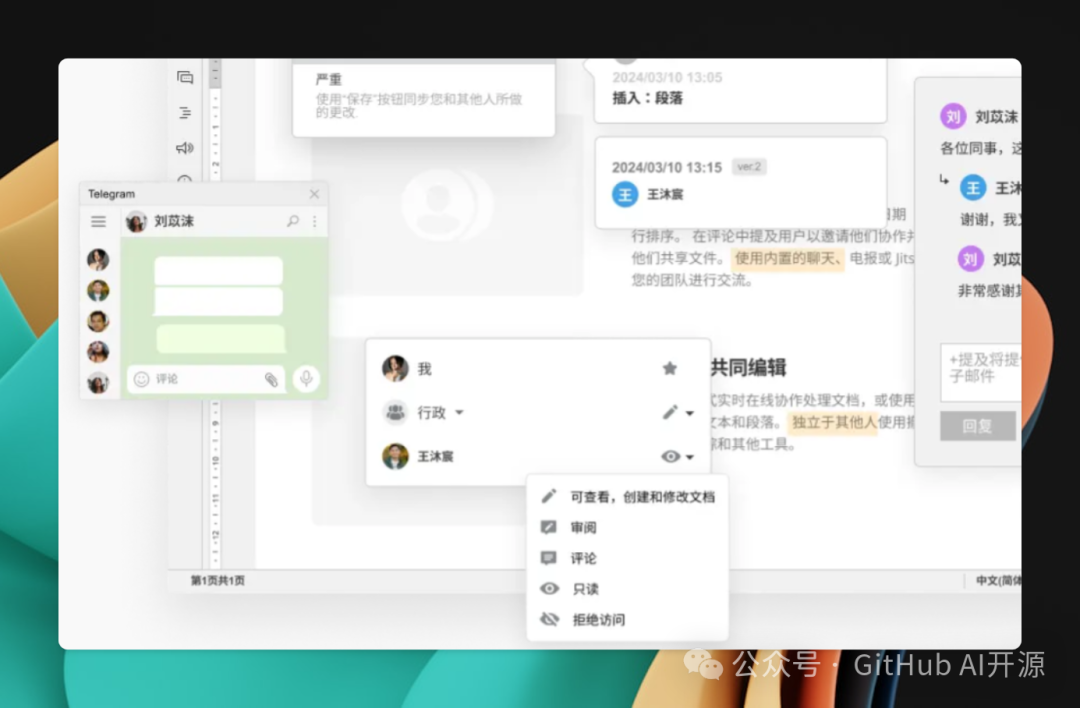The width and height of the screenshot is (1080, 708).
Task: Search within the Telegram chat
Action: coord(293,221)
